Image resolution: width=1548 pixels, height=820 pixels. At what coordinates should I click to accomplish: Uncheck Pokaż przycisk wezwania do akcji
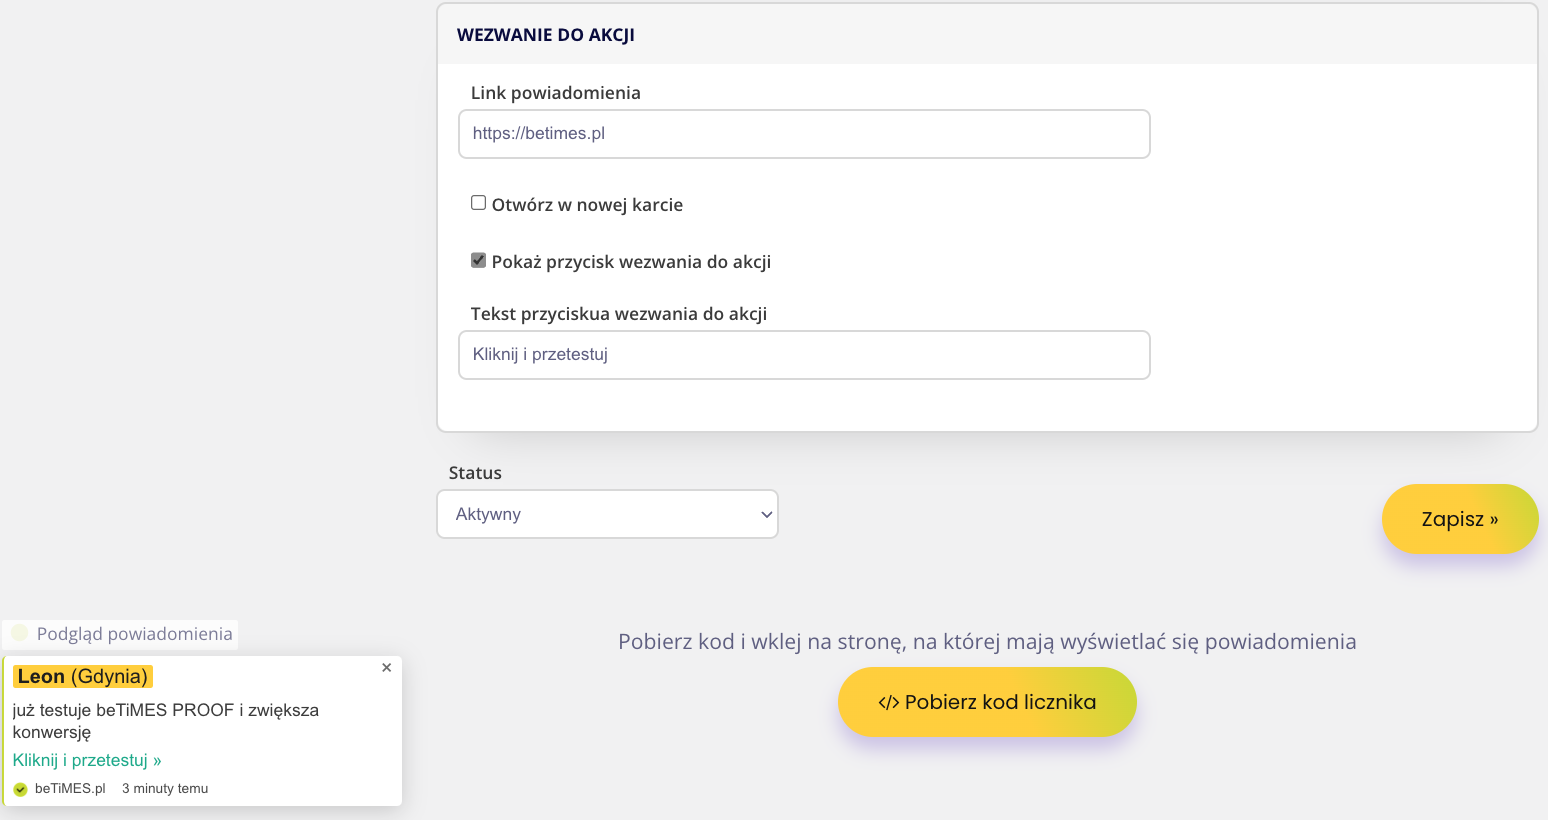click(478, 260)
